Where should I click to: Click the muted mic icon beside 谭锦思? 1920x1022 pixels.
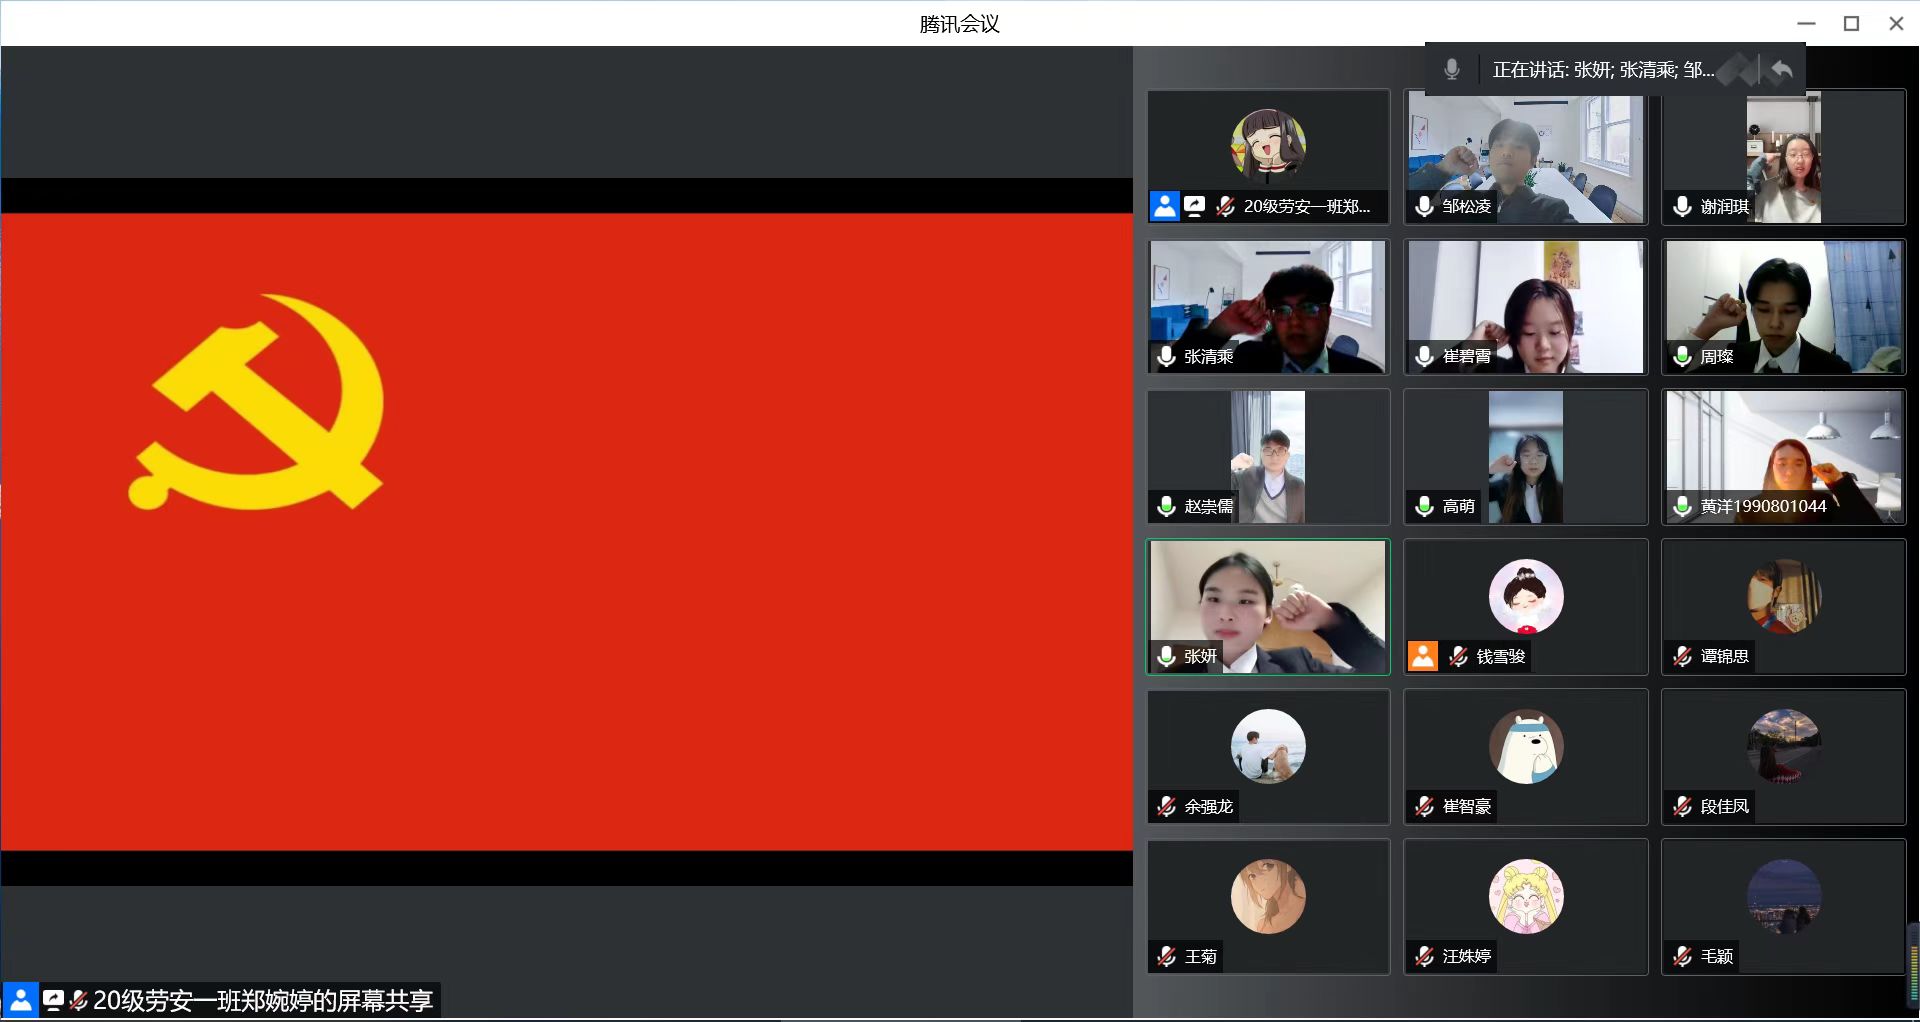tap(1683, 656)
